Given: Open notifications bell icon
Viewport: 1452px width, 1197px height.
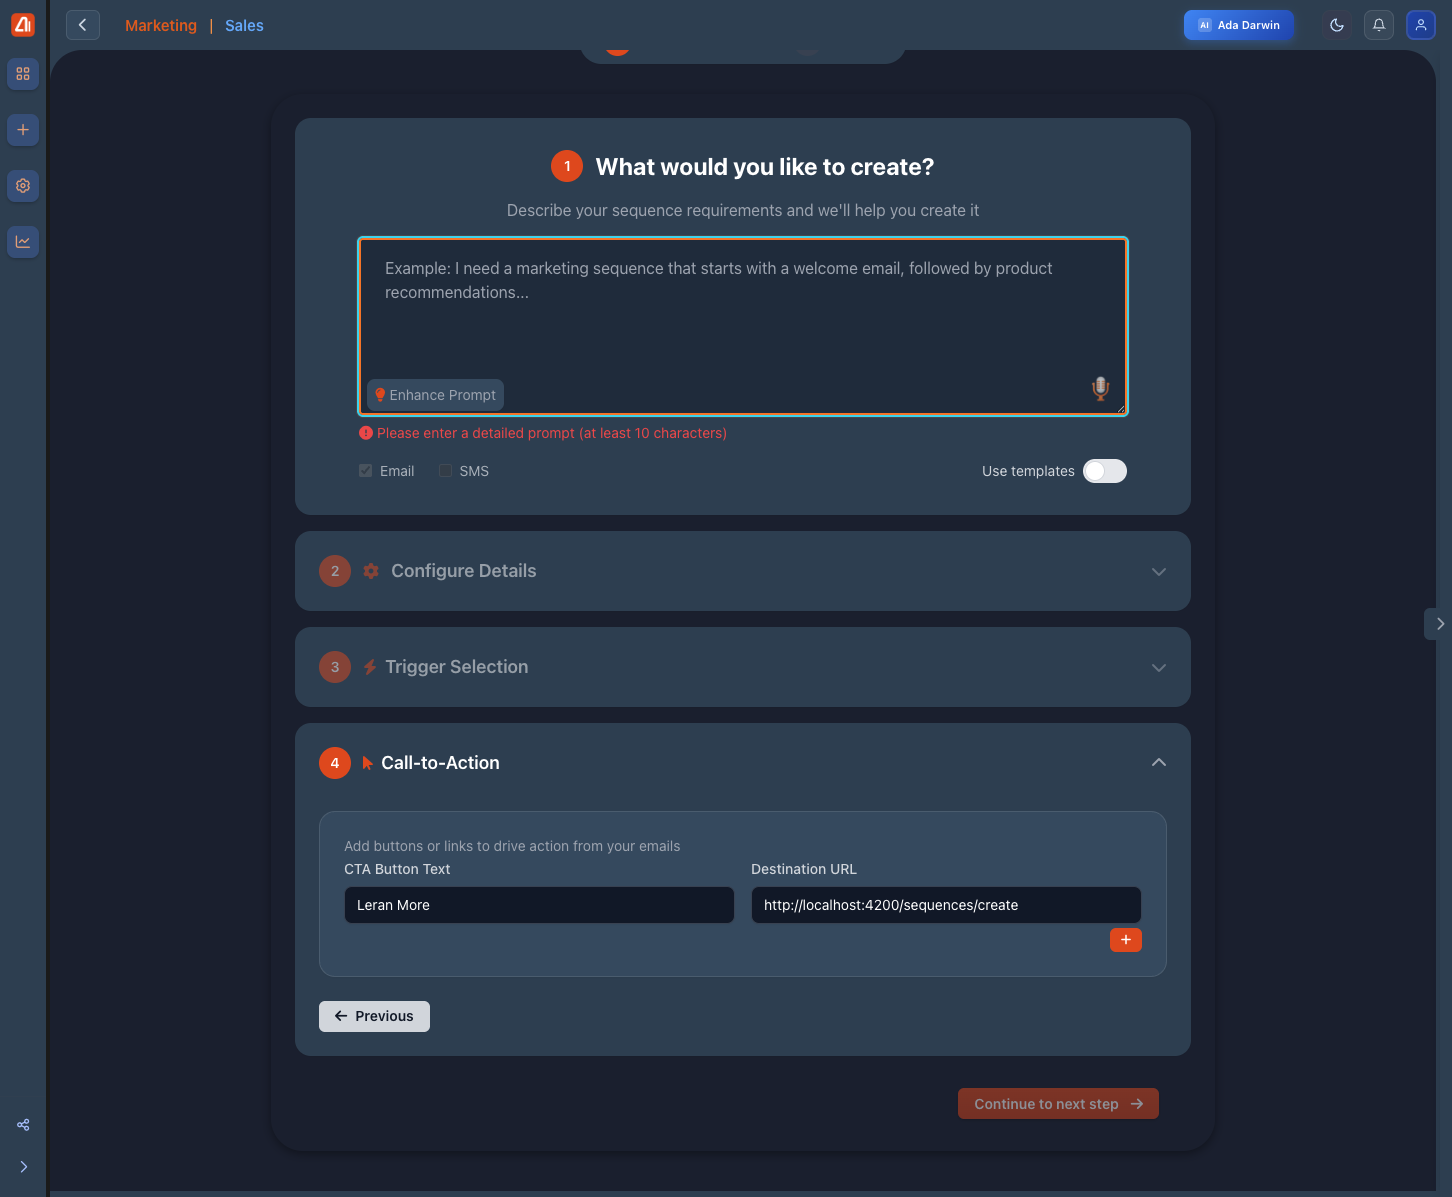Looking at the screenshot, I should point(1379,25).
